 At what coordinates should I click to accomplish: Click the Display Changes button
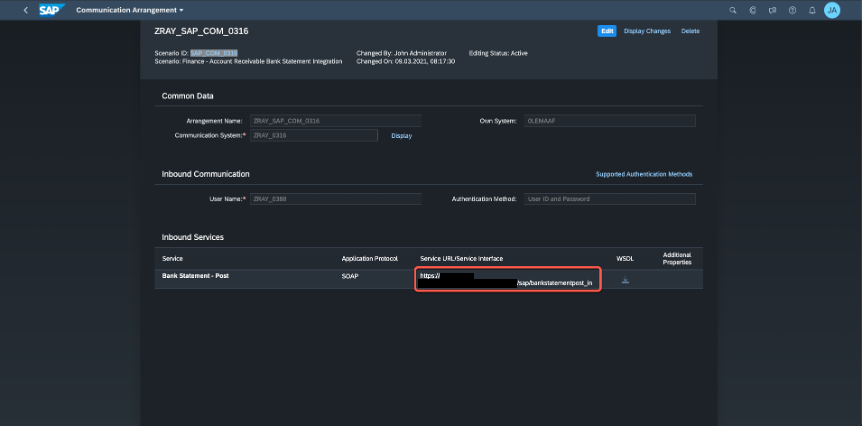click(647, 31)
